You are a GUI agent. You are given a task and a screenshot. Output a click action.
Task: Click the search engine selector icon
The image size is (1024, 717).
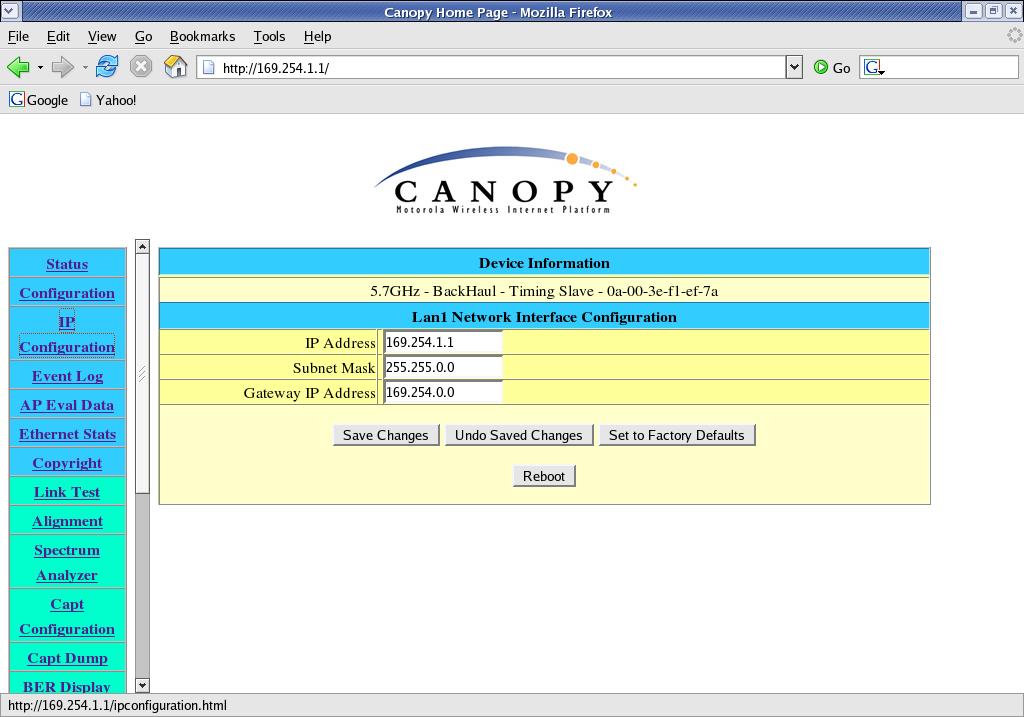874,67
